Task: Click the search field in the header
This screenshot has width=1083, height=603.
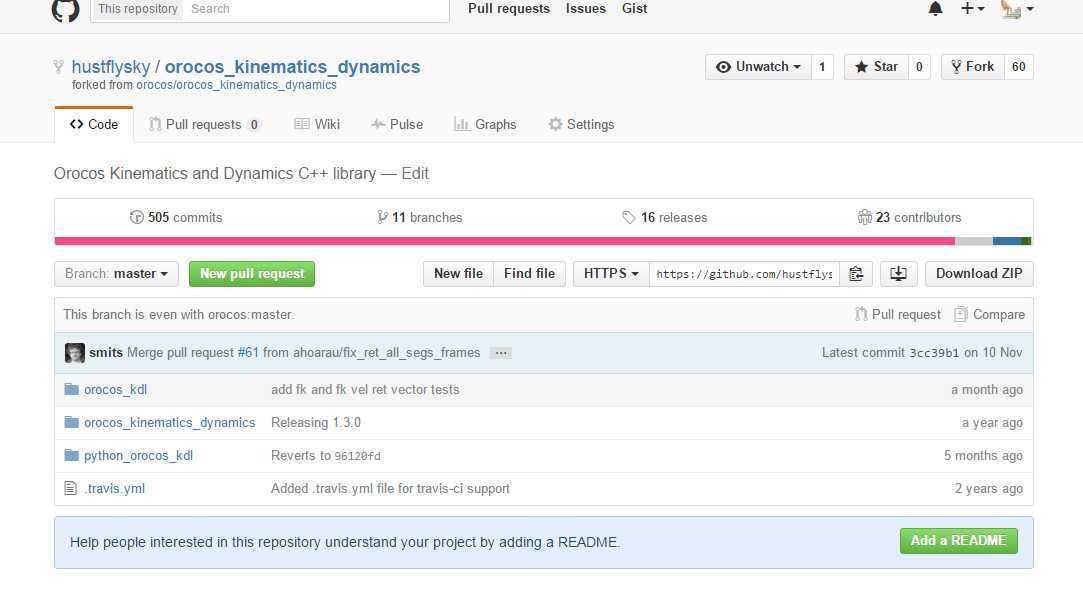Action: pyautogui.click(x=316, y=9)
